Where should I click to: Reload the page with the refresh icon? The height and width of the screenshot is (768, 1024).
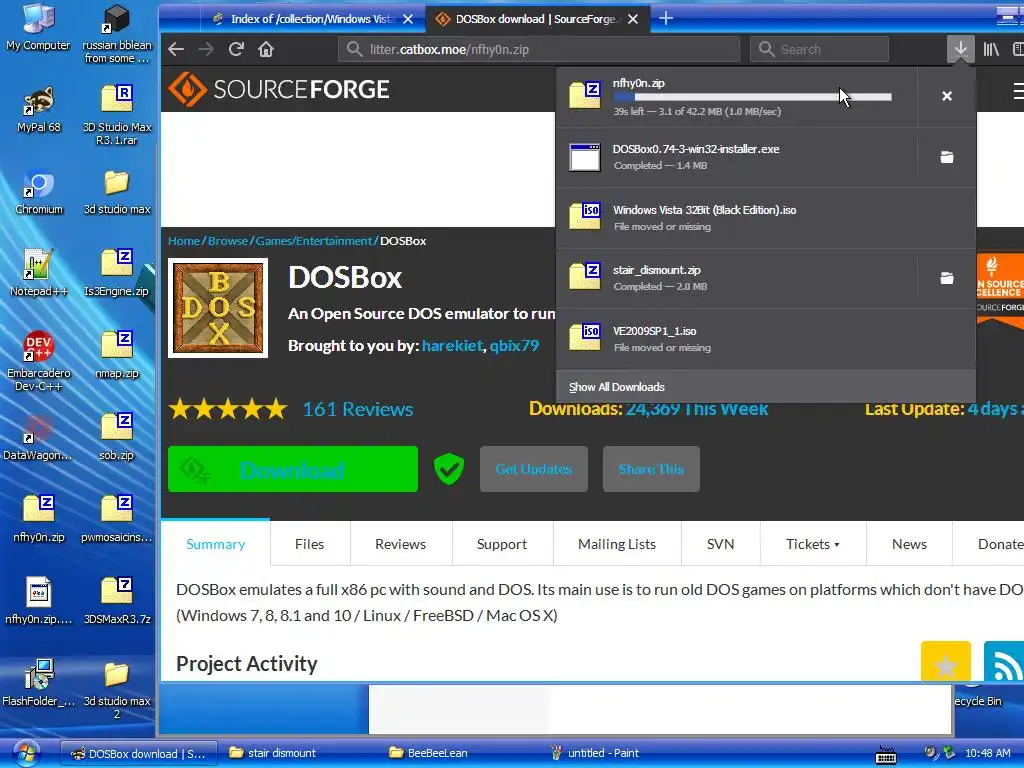pyautogui.click(x=236, y=49)
